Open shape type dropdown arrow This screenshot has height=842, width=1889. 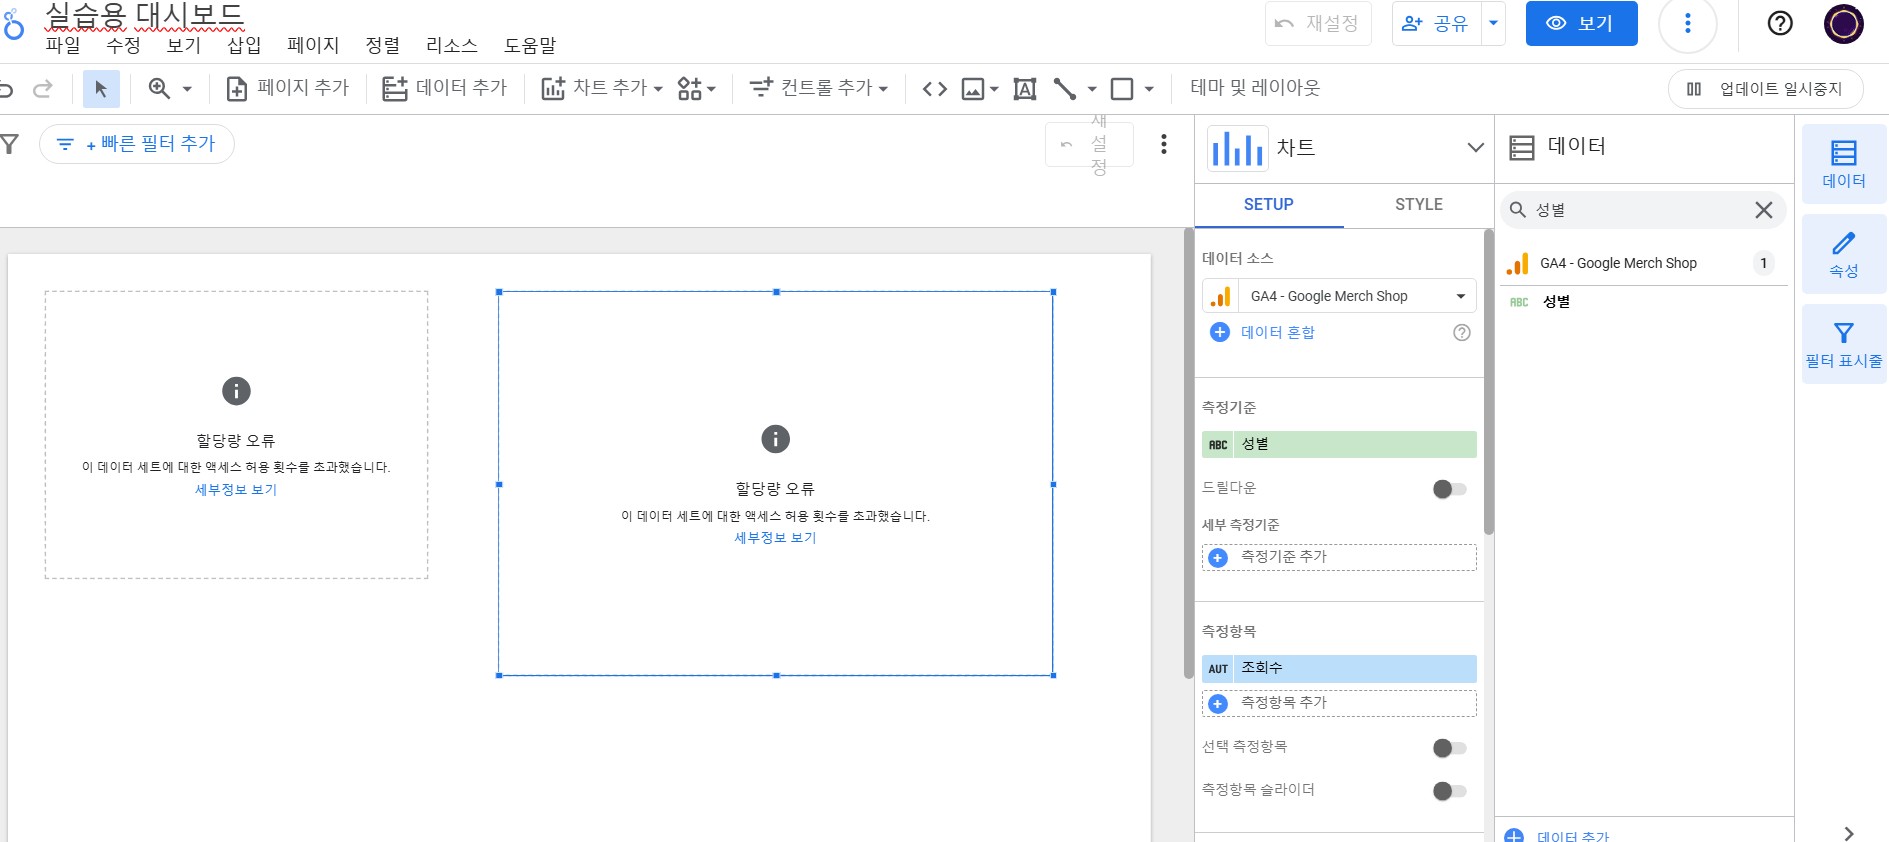[x=1149, y=89]
